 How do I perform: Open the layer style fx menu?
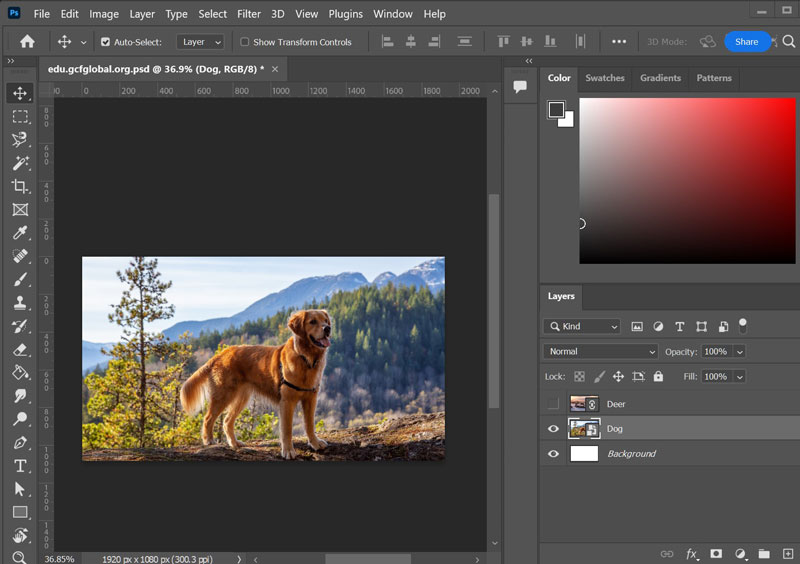[692, 553]
